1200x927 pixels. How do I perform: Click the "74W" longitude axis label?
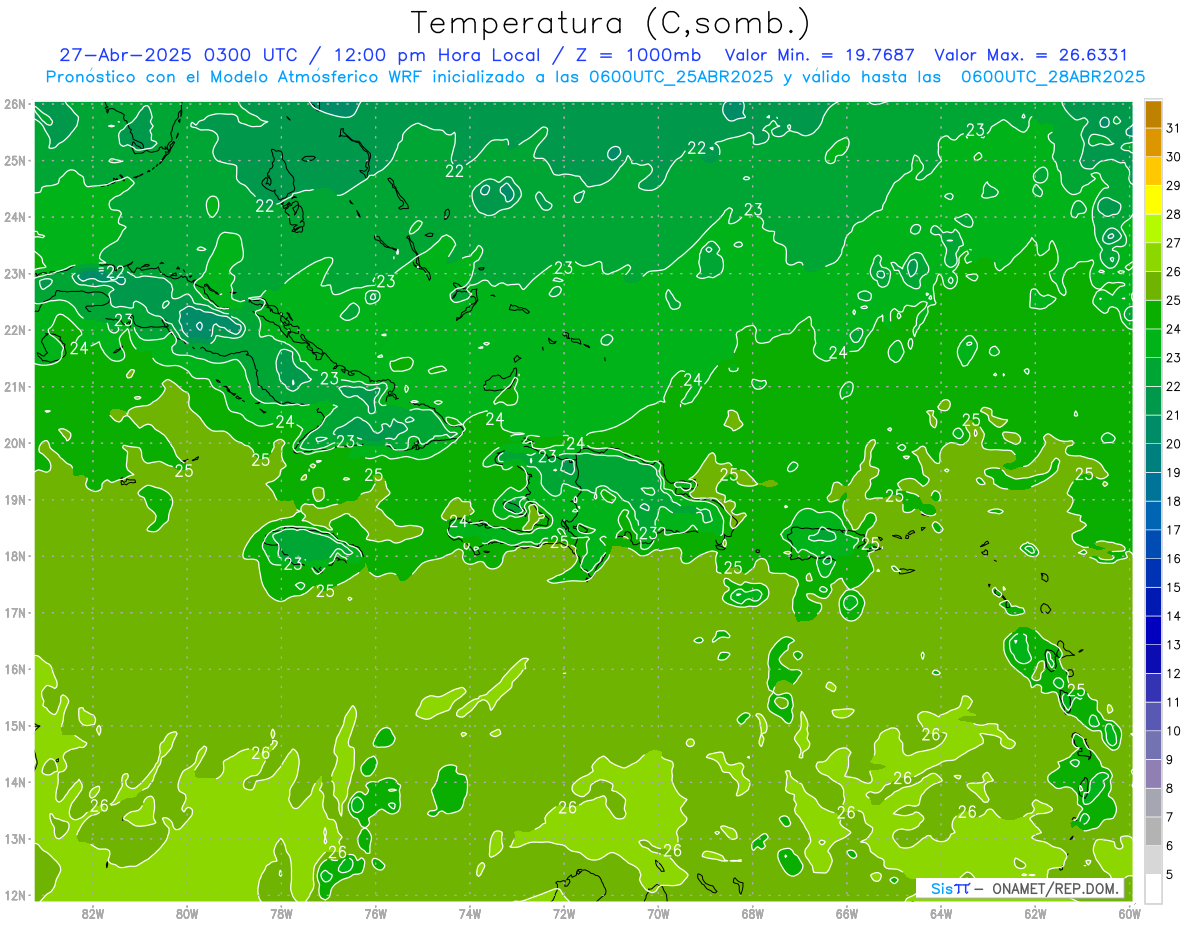tap(470, 913)
